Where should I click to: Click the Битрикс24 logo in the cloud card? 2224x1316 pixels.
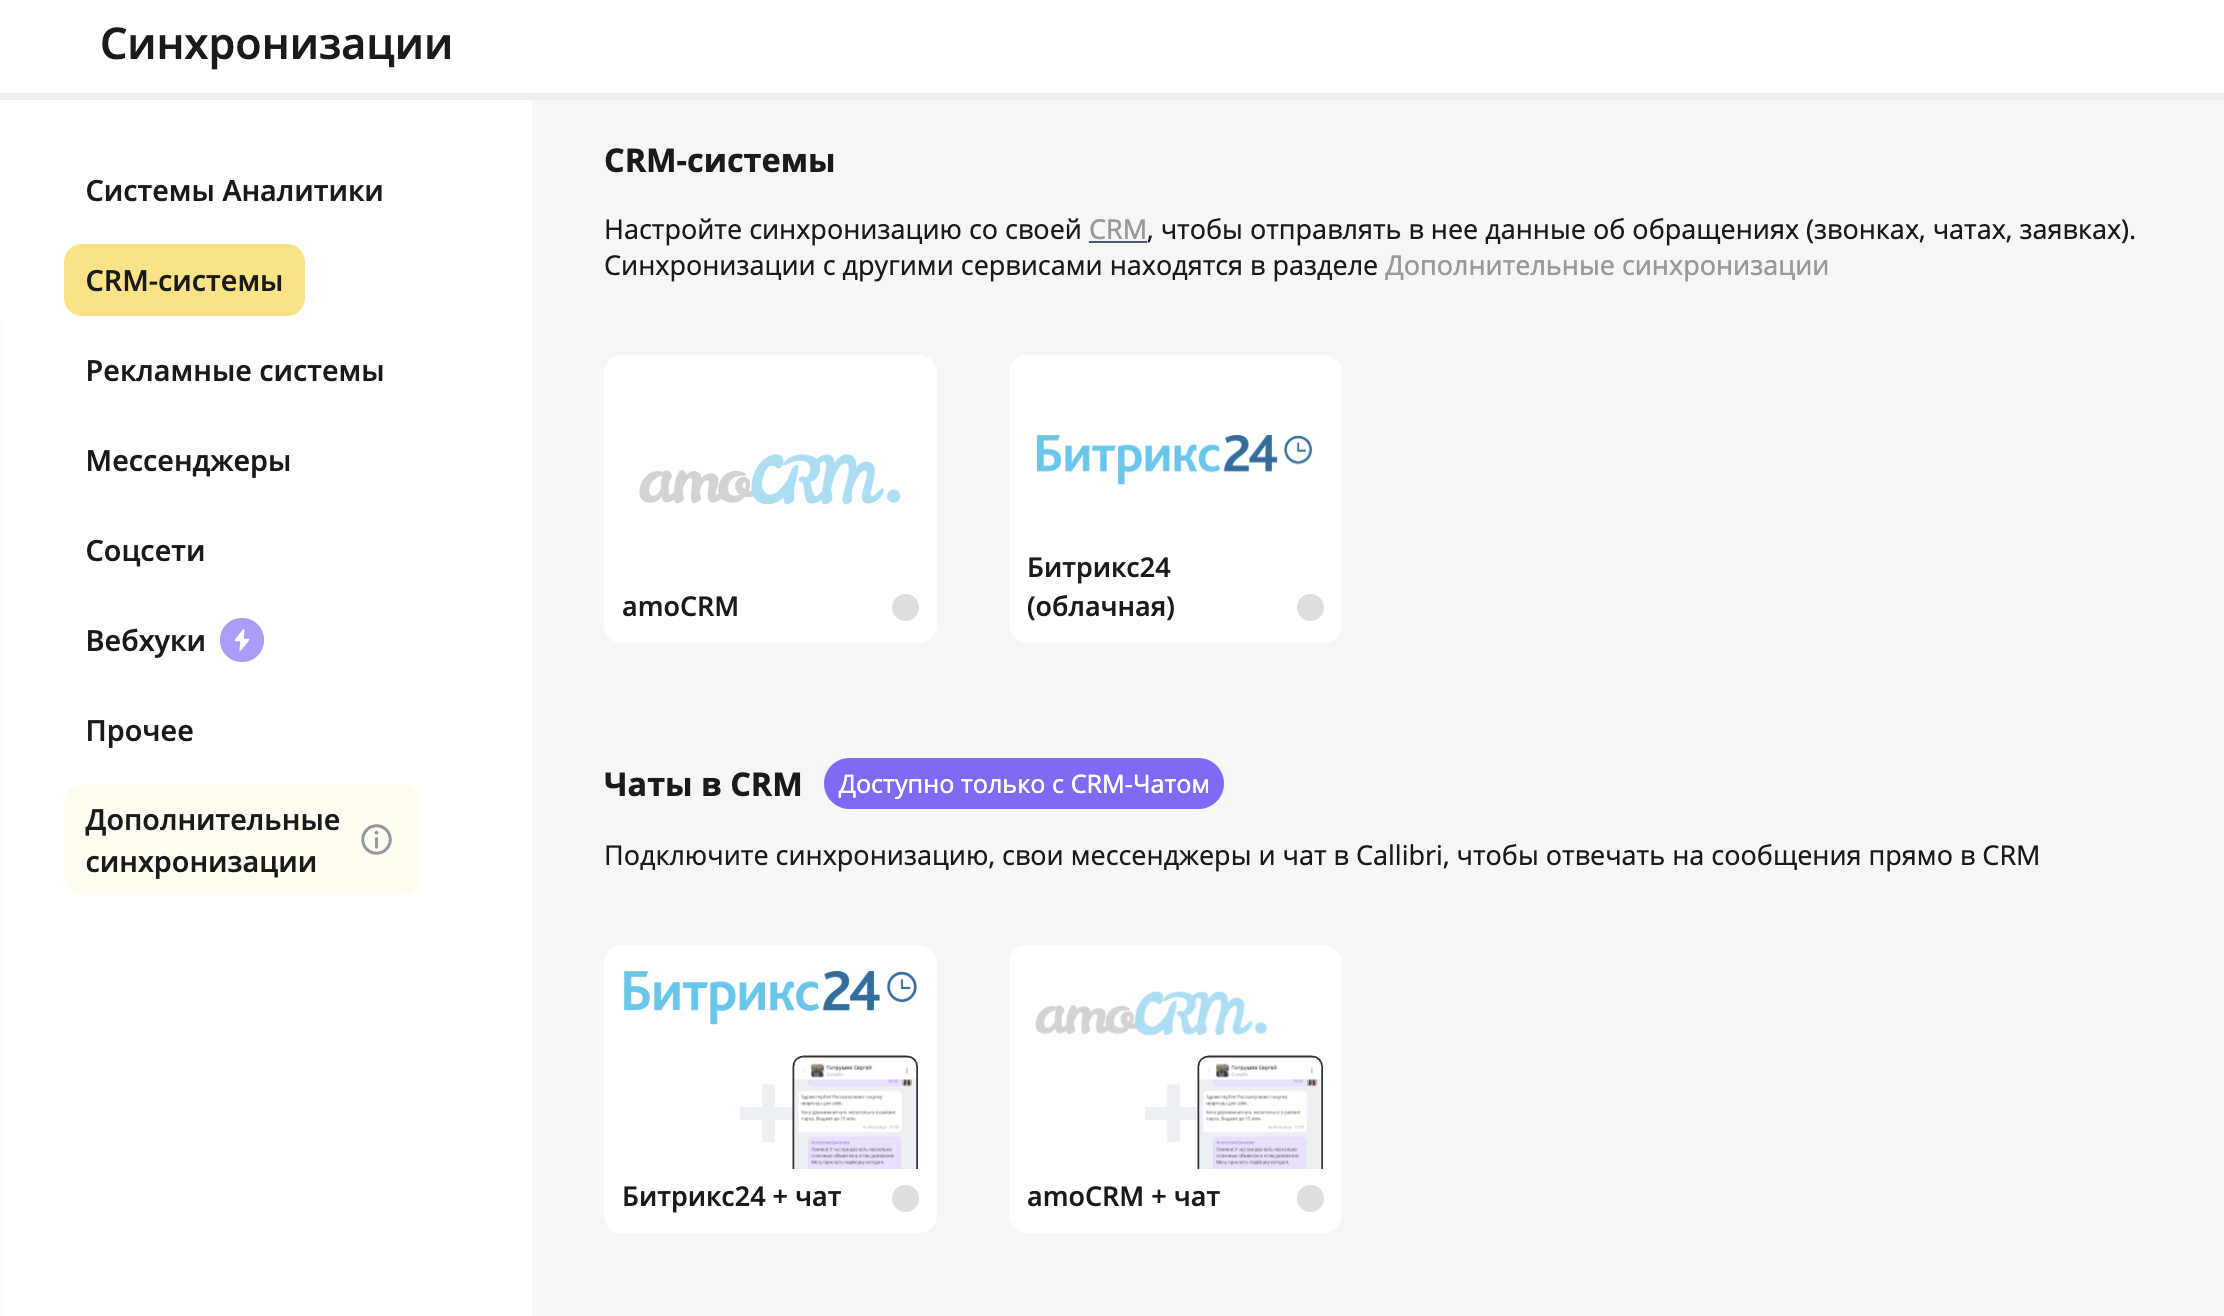tap(1173, 455)
